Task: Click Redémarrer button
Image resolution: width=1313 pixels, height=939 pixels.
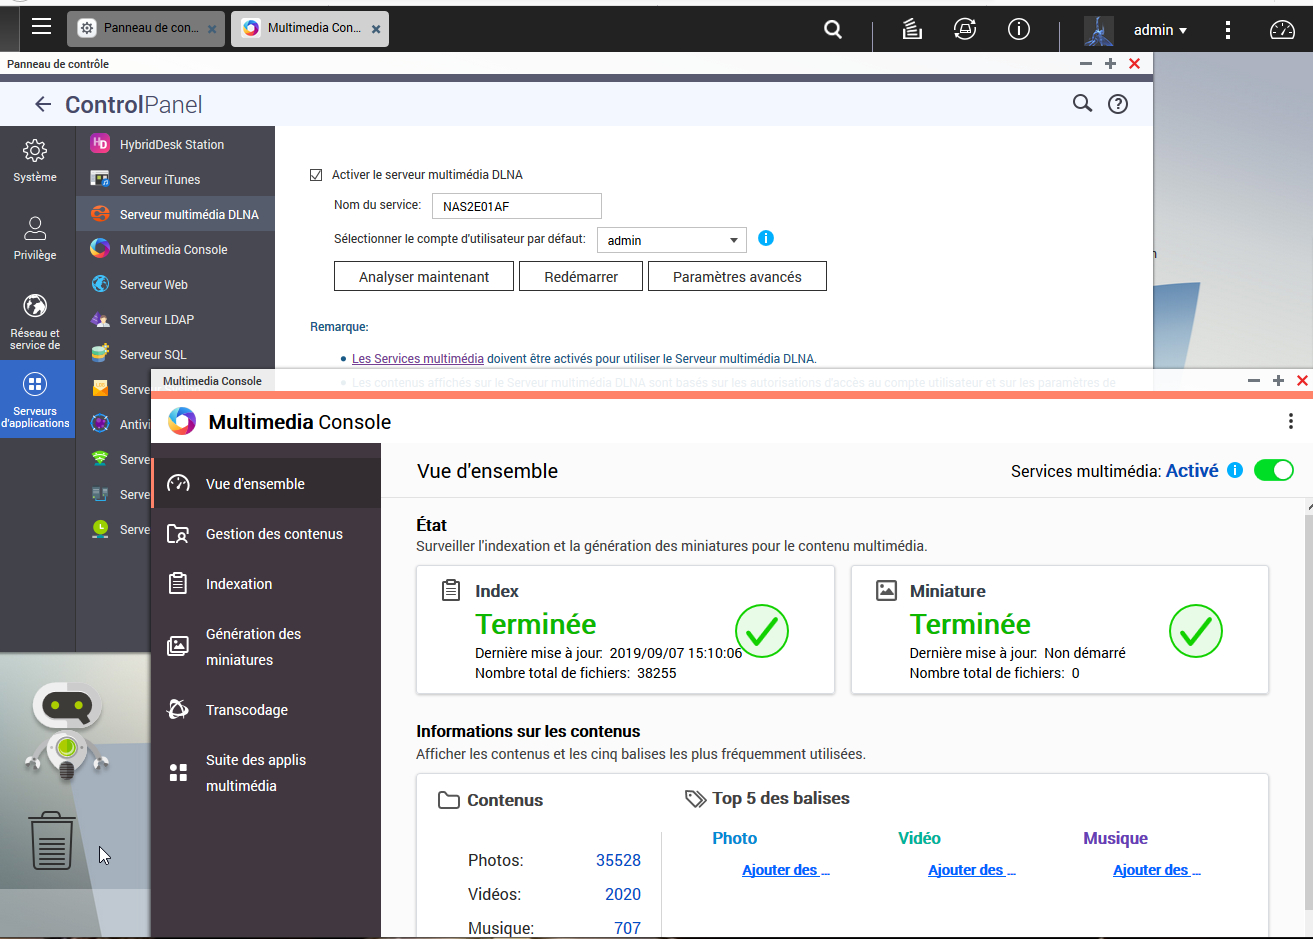Action: (581, 276)
